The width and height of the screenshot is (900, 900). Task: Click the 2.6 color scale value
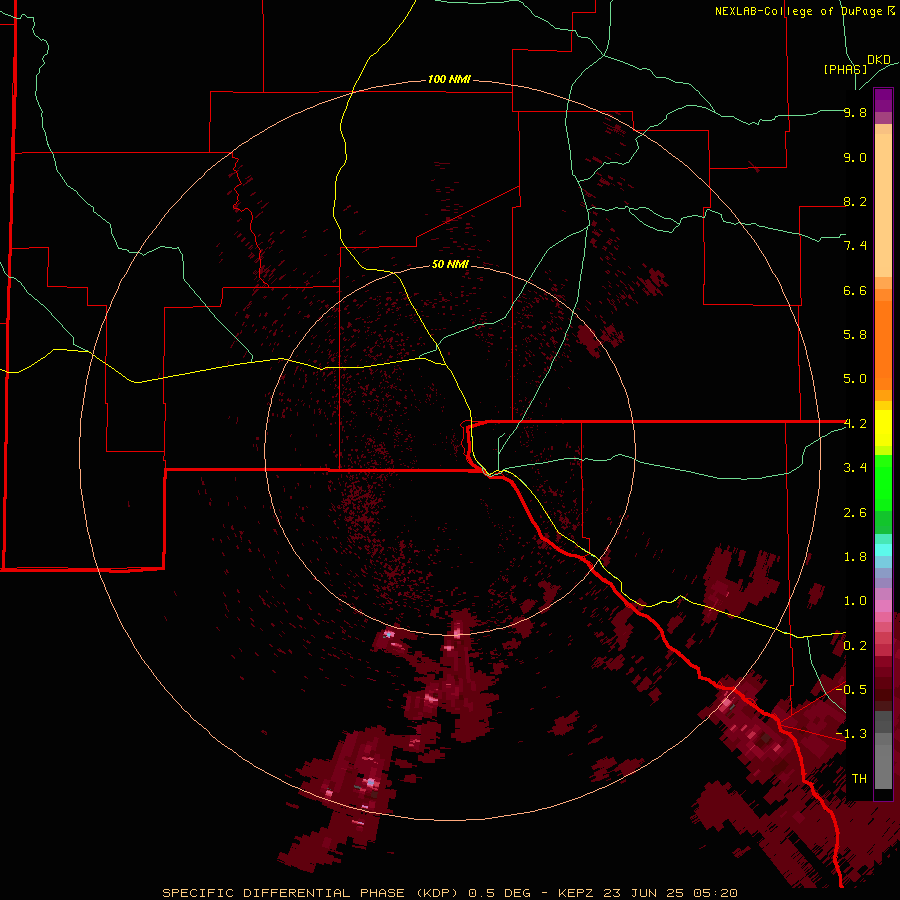pyautogui.click(x=855, y=513)
